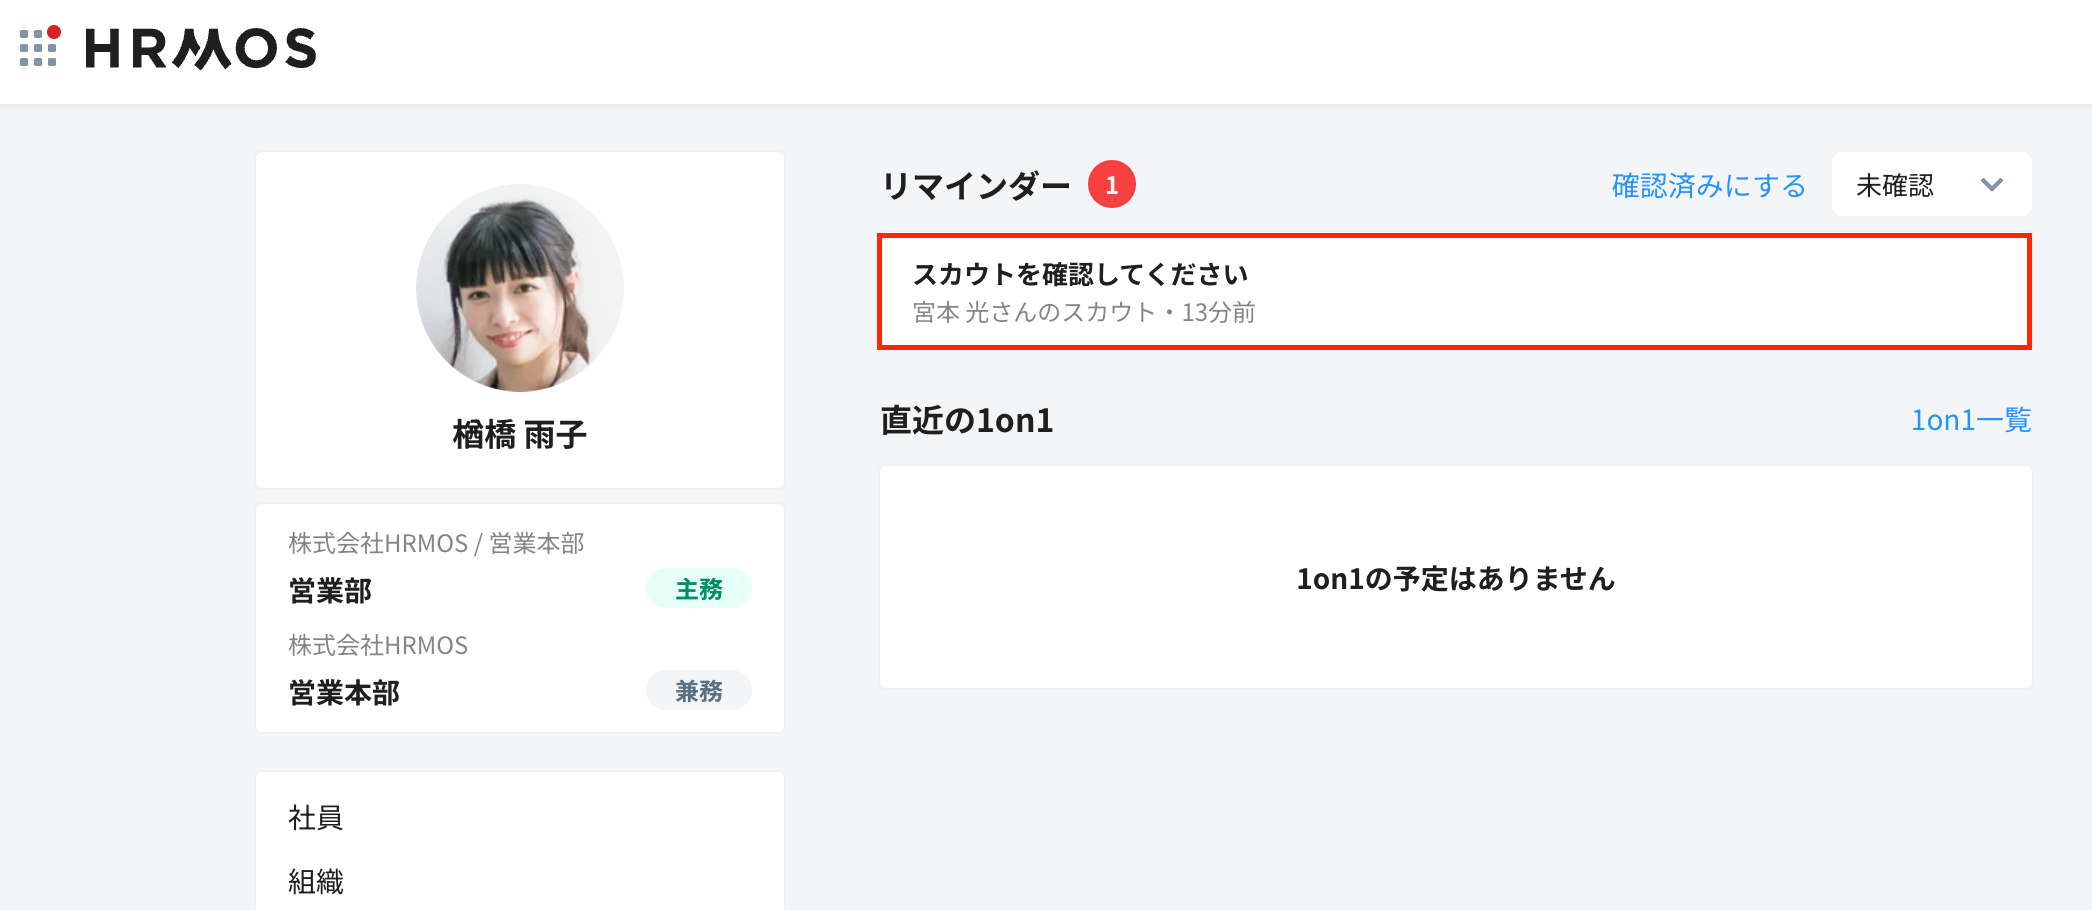Click 確認済みにする link
This screenshot has height=910, width=2092.
click(x=1708, y=186)
